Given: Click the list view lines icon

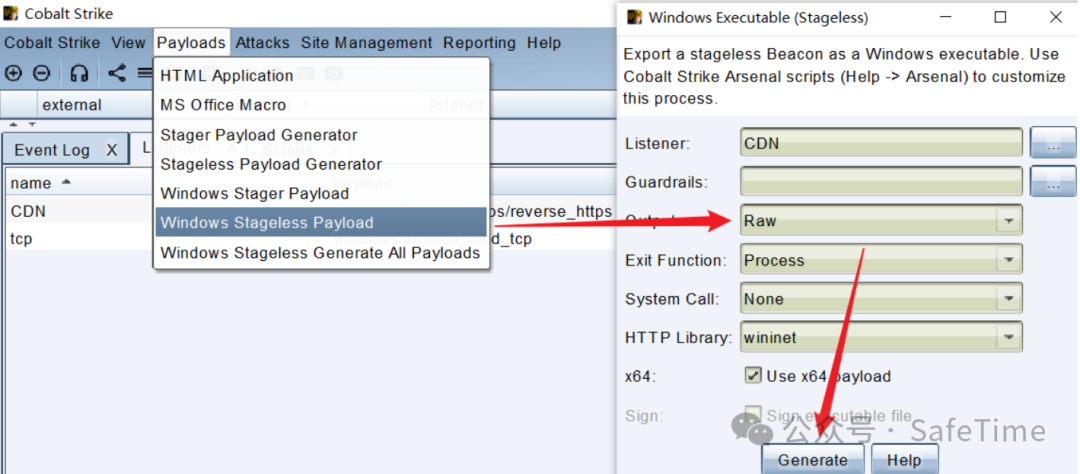Looking at the screenshot, I should 145,72.
